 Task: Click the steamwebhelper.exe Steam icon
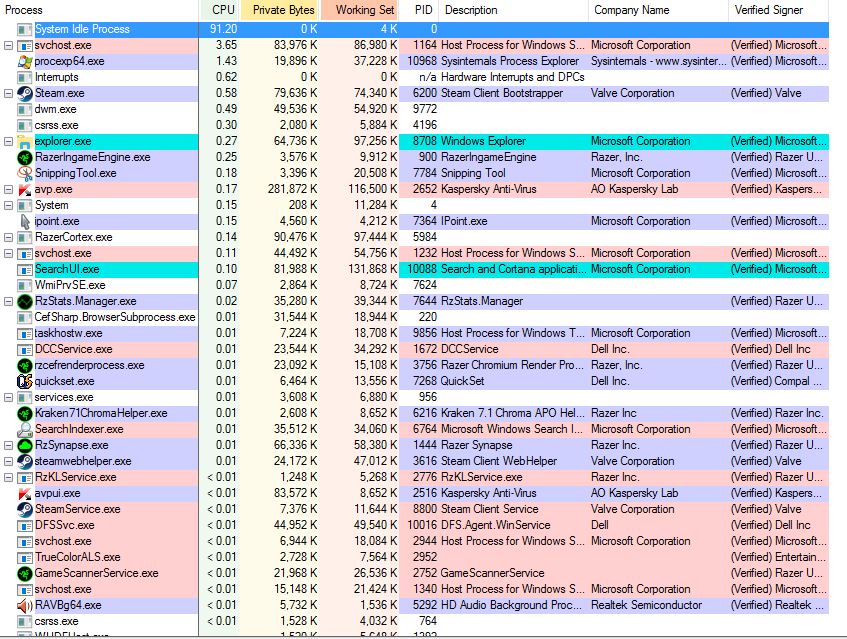pos(25,461)
